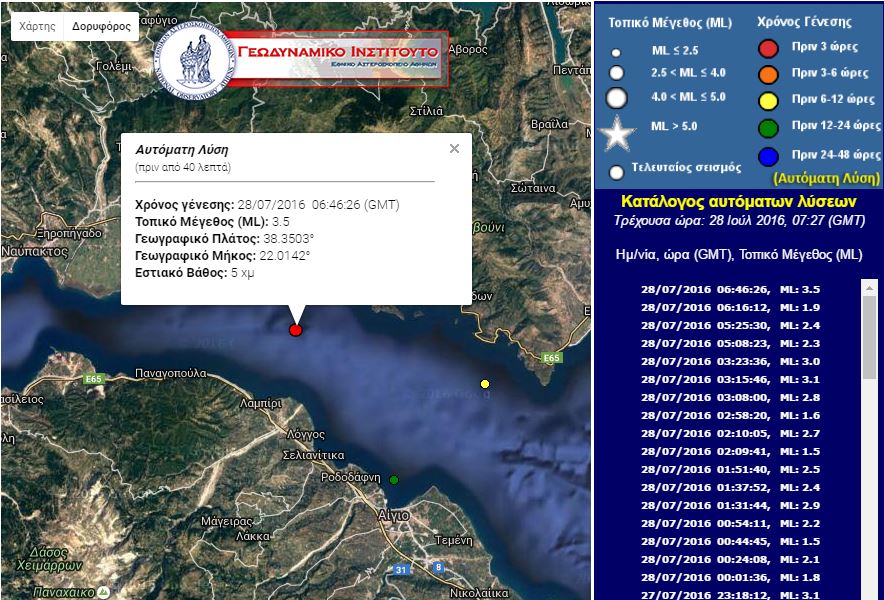
Task: Close the Αυτόματη Λύση info popup
Action: tap(455, 148)
